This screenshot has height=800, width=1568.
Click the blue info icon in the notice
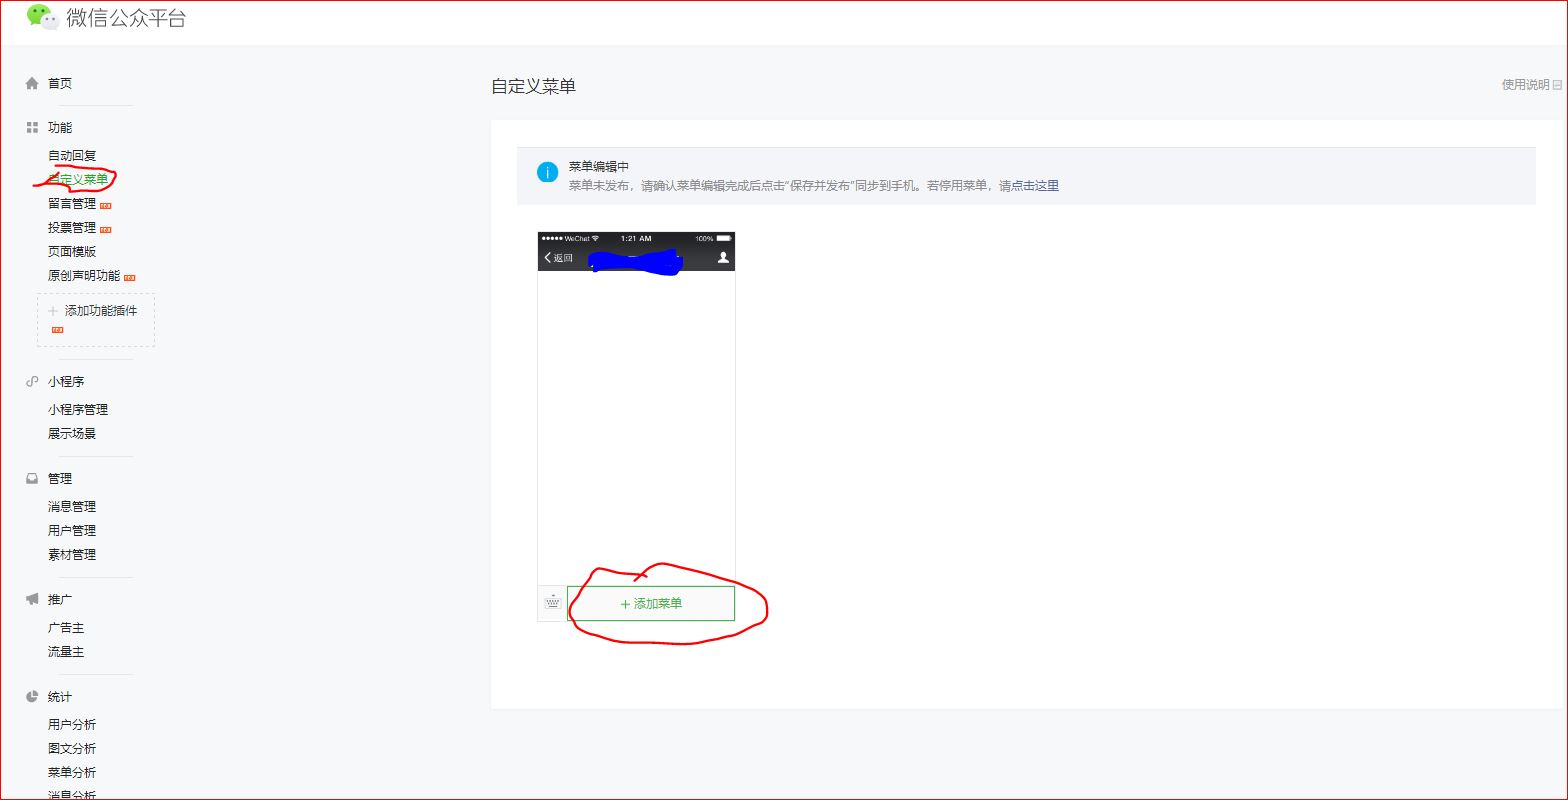pyautogui.click(x=547, y=172)
